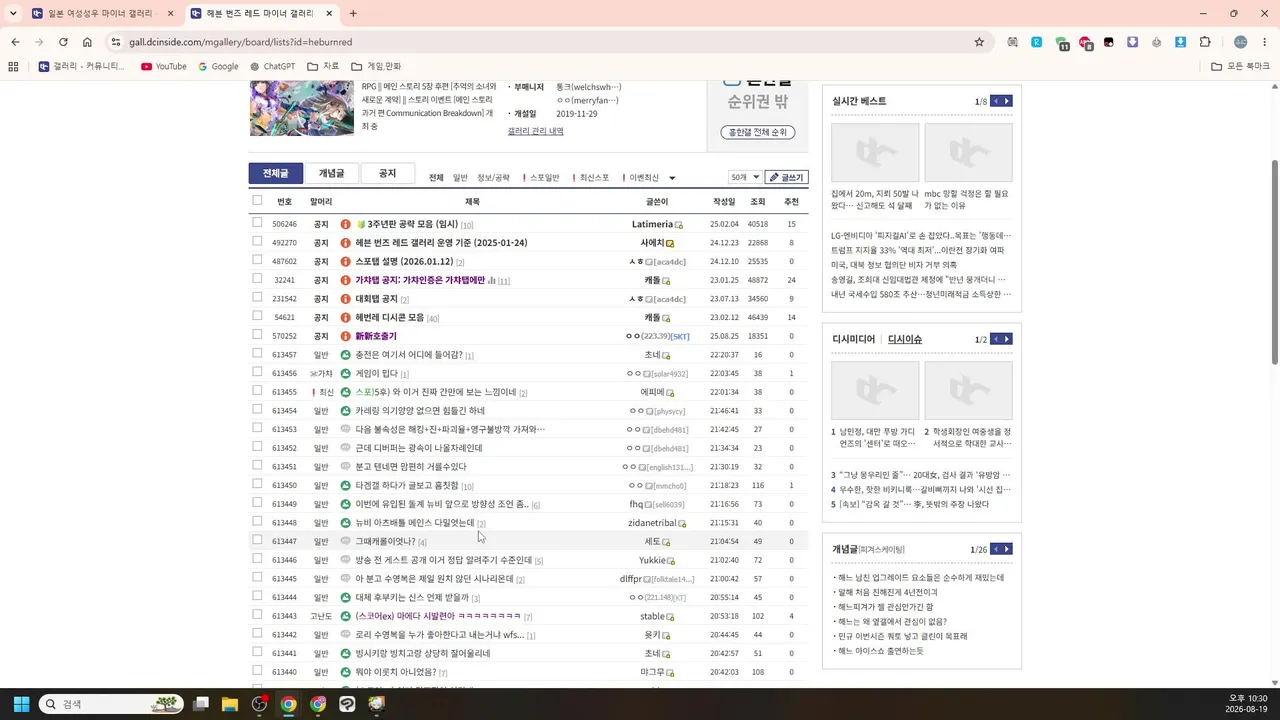Image resolution: width=1280 pixels, height=720 pixels.
Task: Click the purple download extension icon
Action: (1133, 42)
